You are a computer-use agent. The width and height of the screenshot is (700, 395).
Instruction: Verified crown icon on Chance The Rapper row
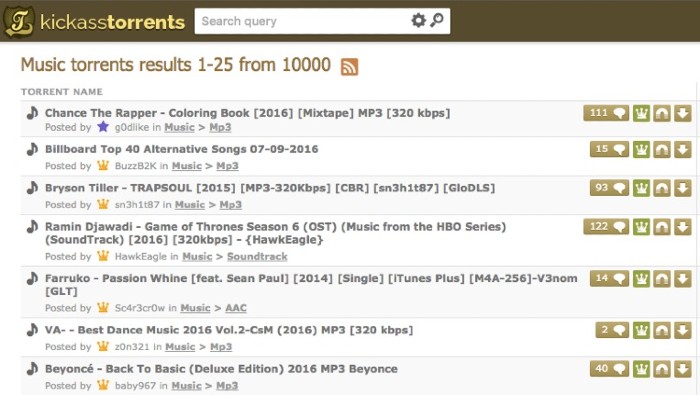[x=641, y=113]
